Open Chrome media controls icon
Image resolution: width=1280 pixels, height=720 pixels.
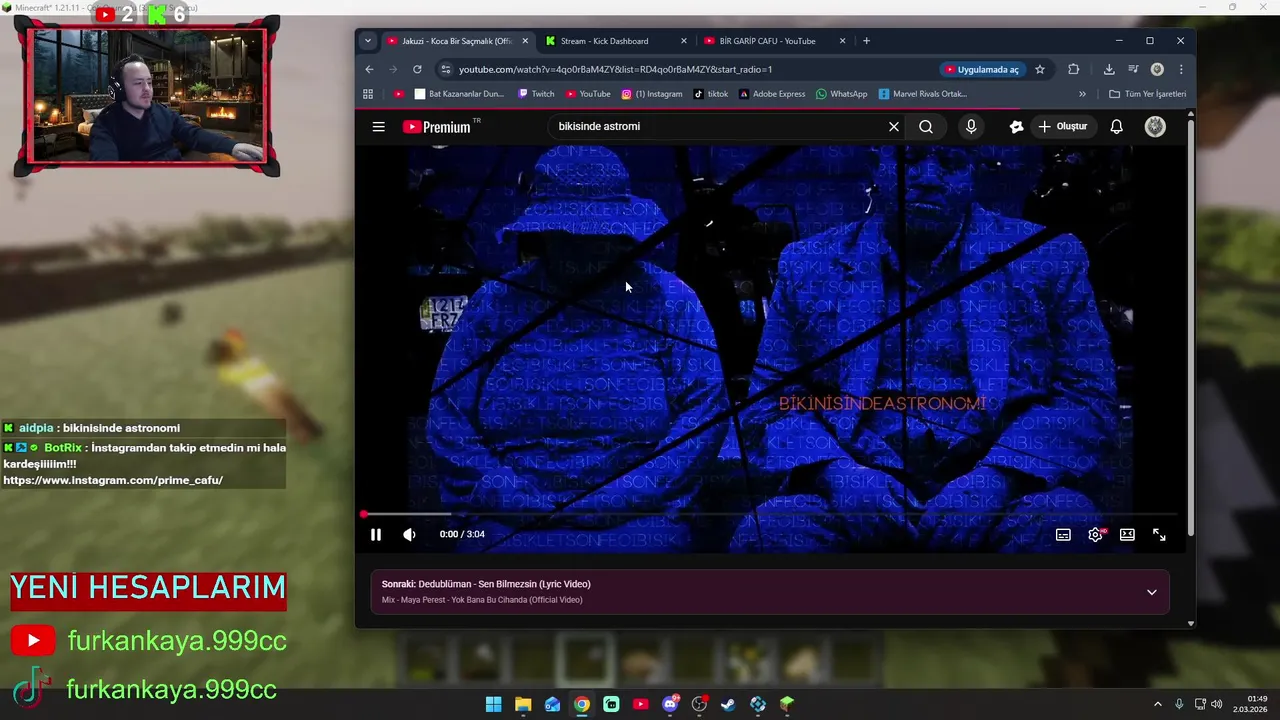1133,69
